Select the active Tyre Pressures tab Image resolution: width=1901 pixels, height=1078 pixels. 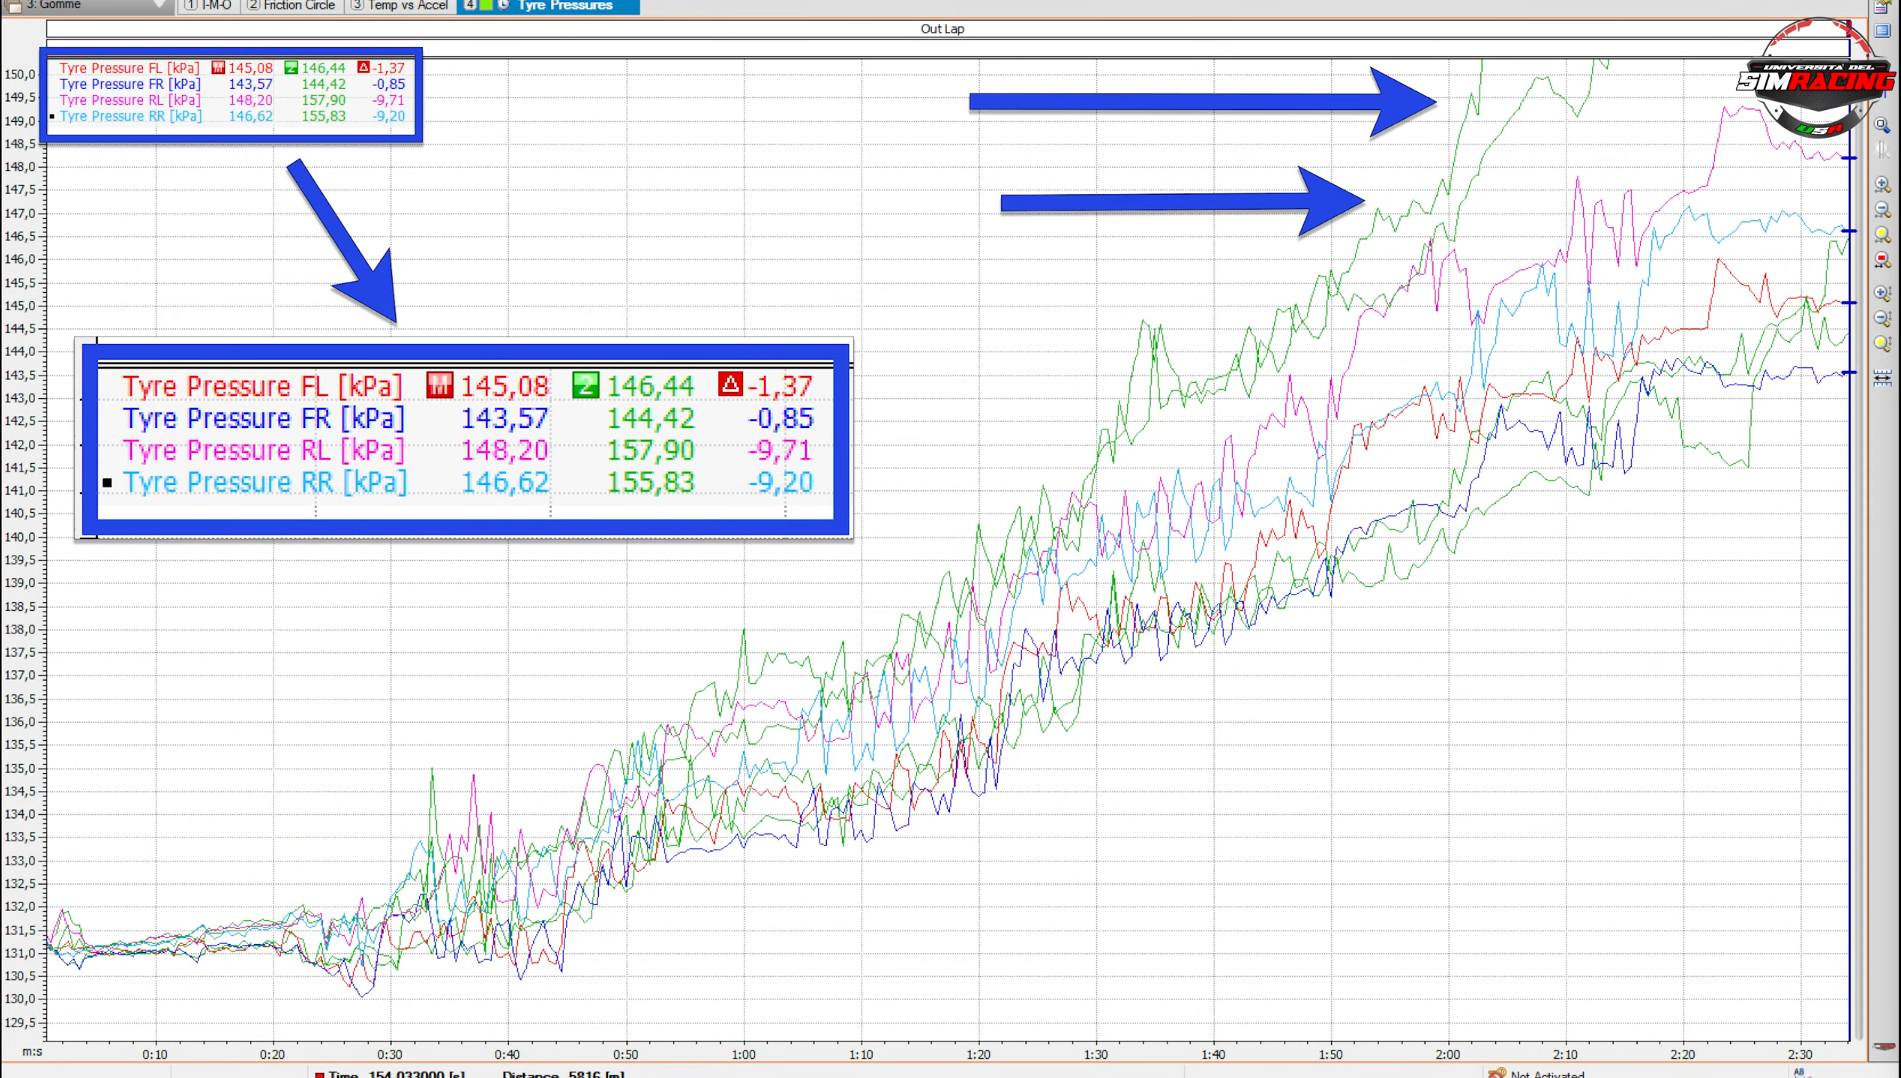pos(563,6)
